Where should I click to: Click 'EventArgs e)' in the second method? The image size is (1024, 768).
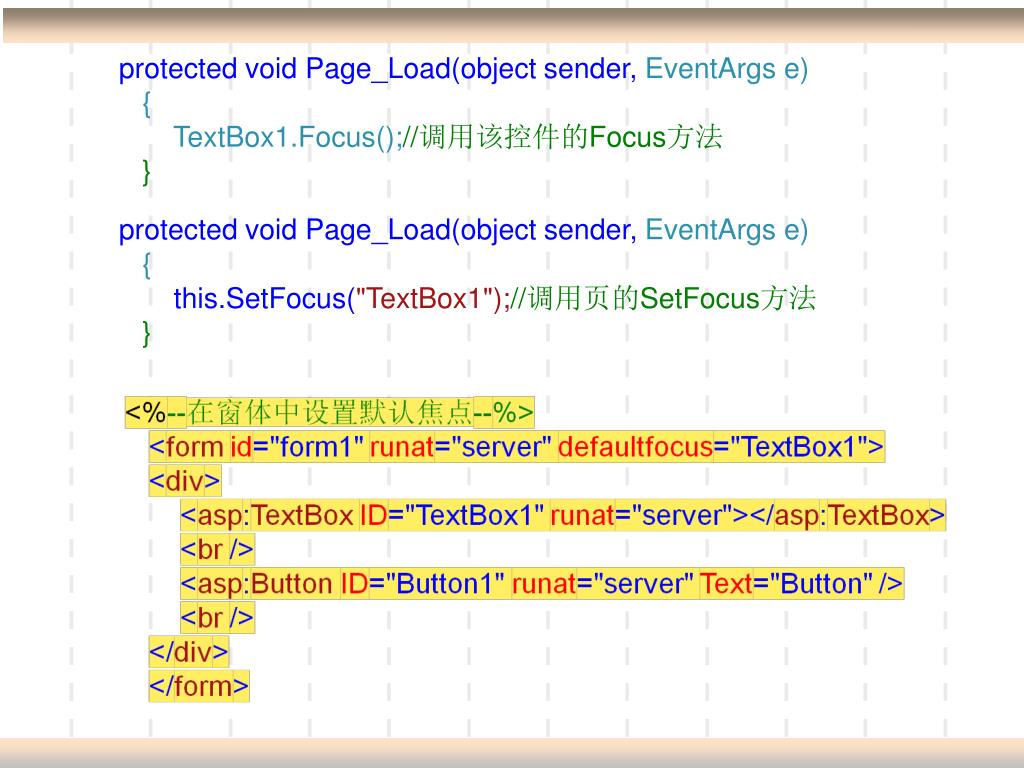(x=727, y=231)
